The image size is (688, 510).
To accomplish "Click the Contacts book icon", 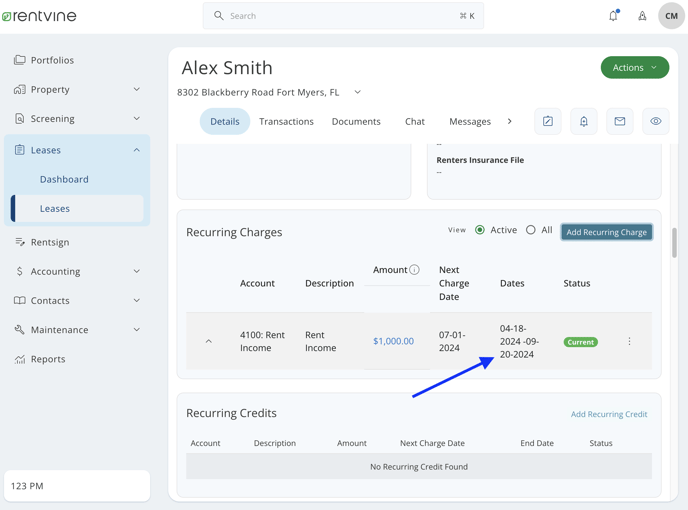I will click(19, 300).
